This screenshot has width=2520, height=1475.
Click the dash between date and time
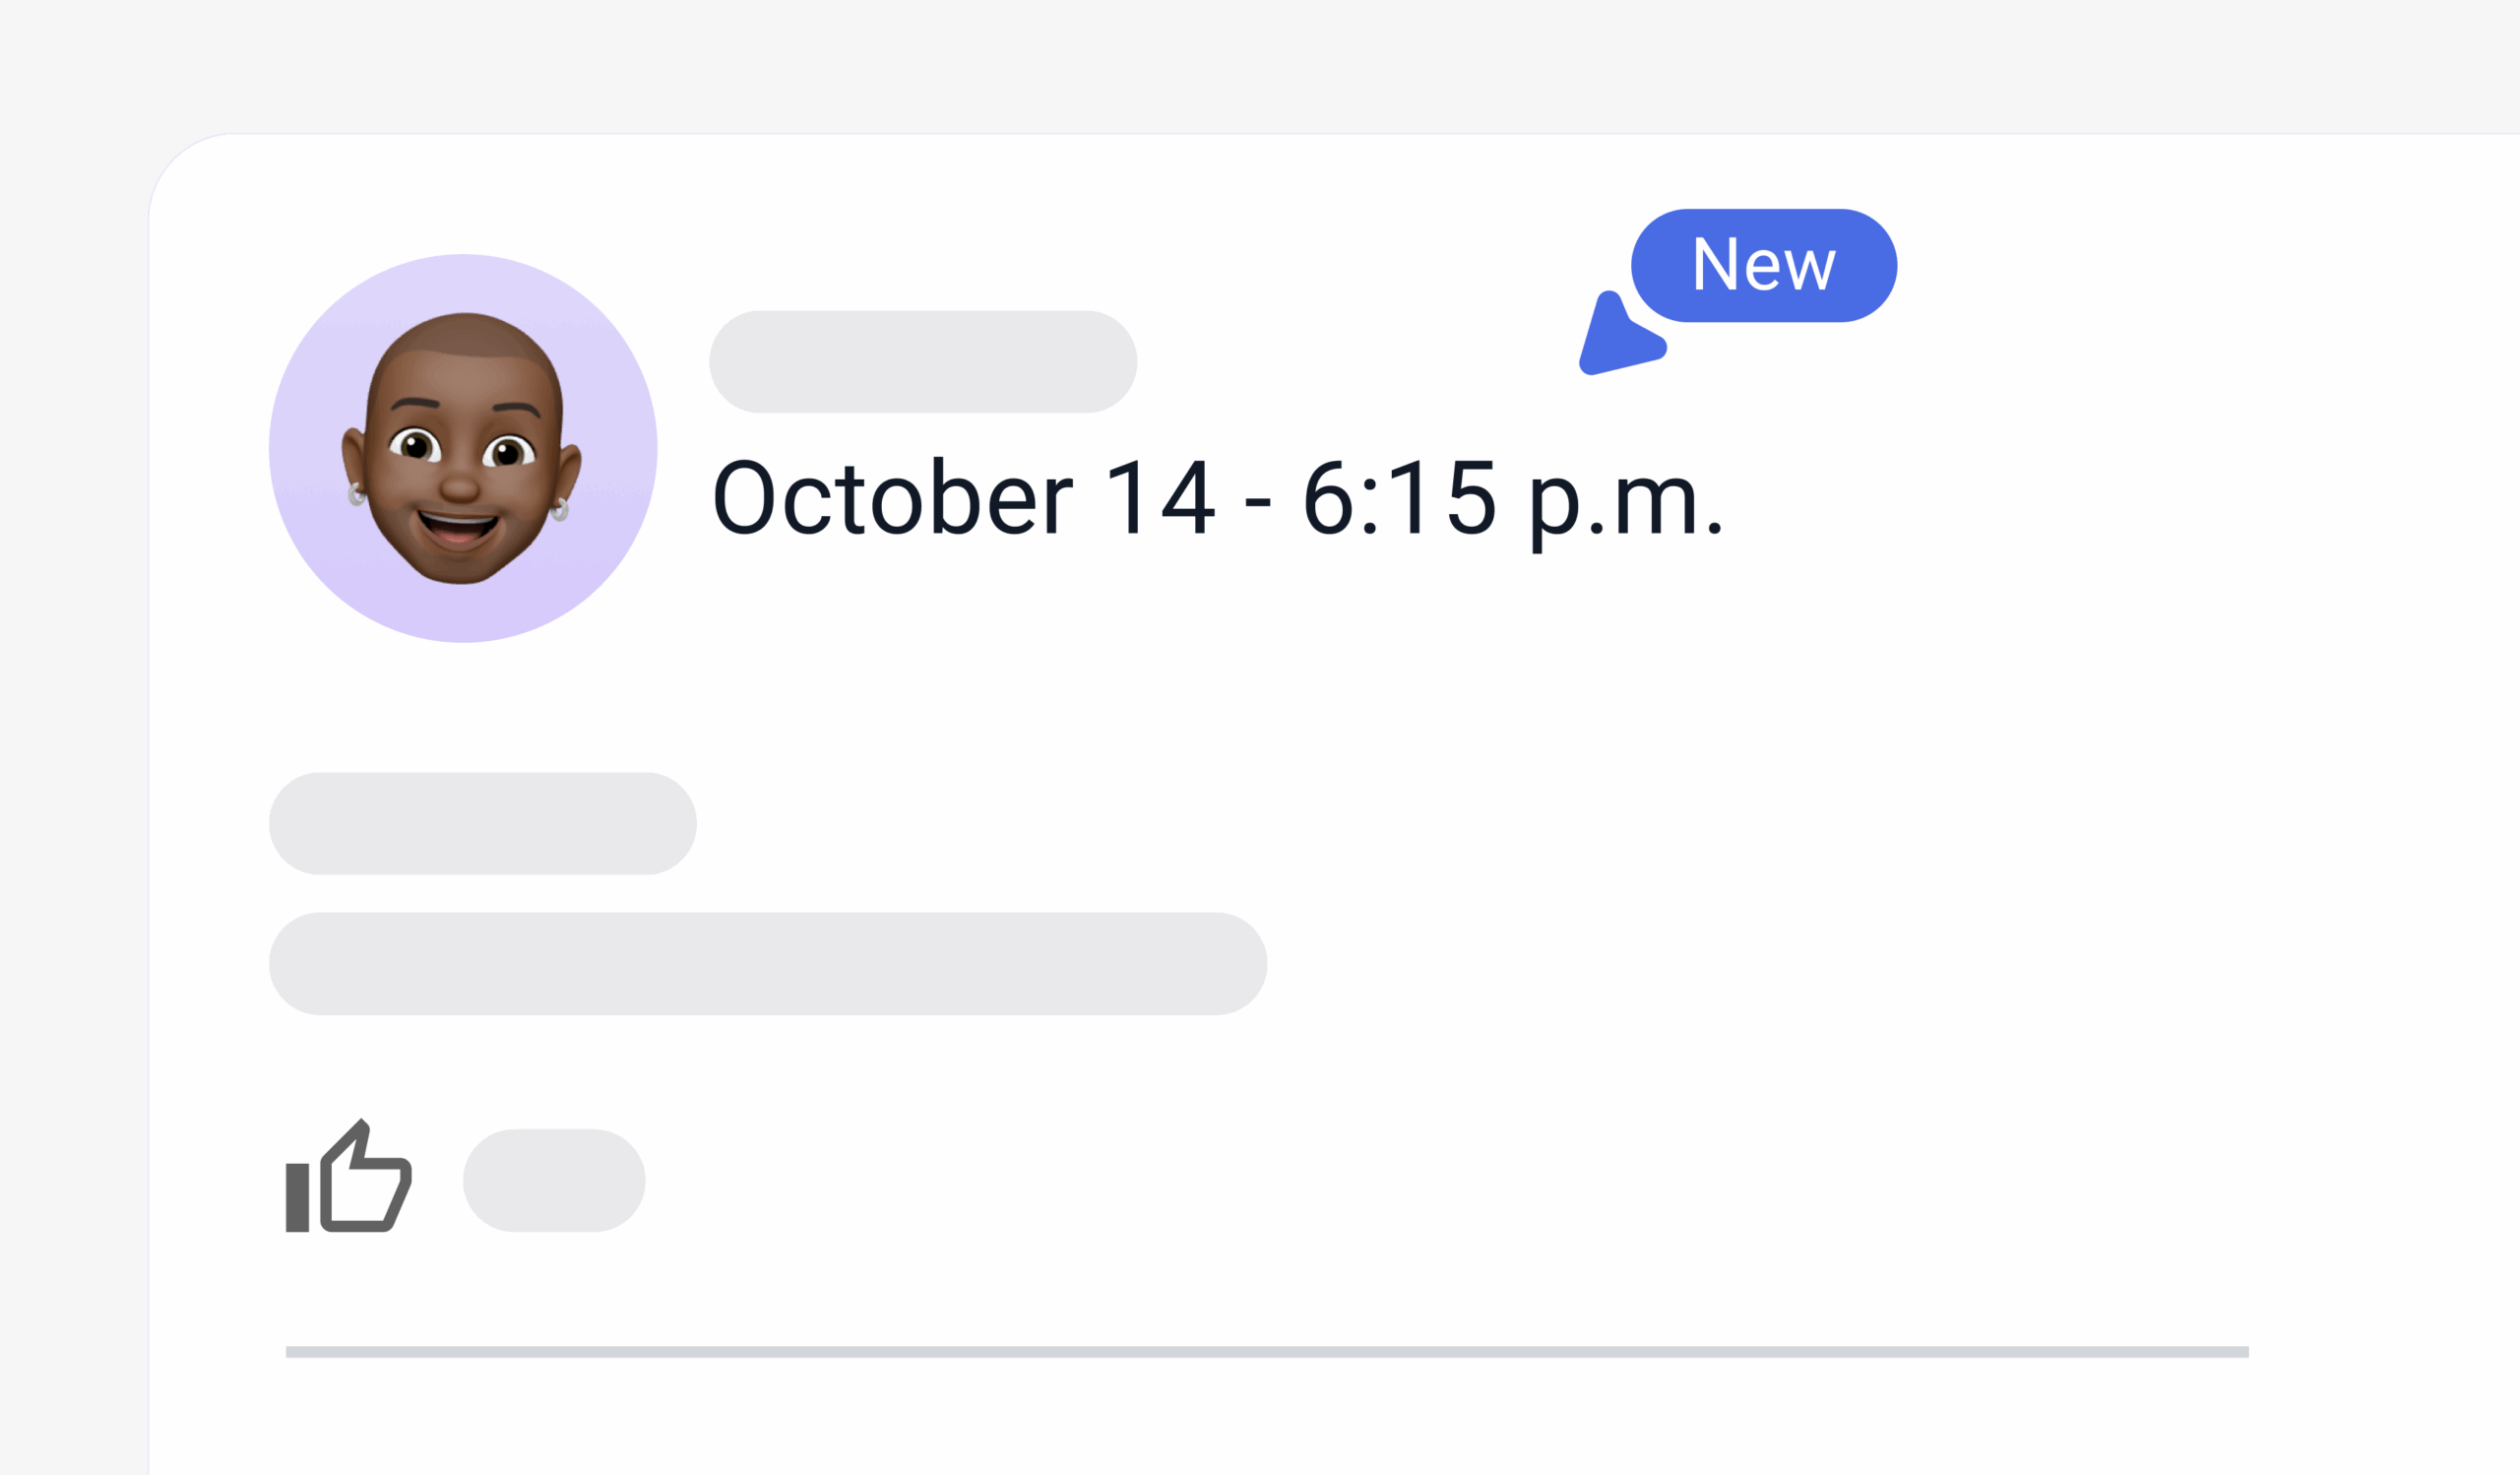[1257, 500]
